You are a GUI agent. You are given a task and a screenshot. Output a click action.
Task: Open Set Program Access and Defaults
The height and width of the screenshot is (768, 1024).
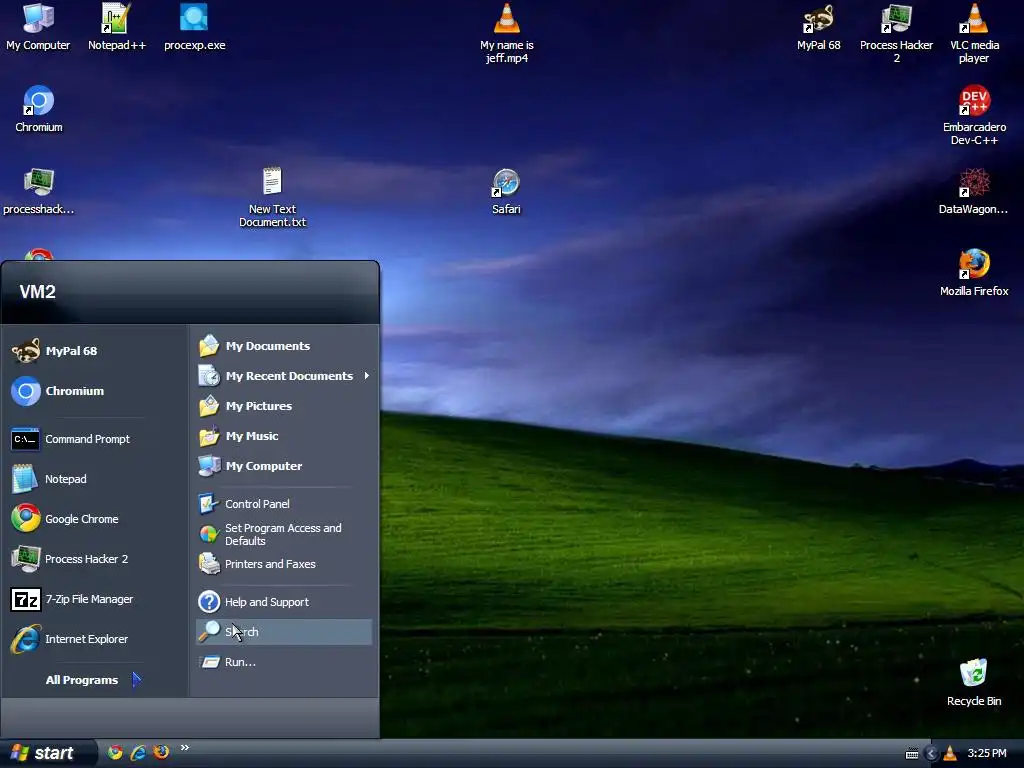tap(285, 534)
